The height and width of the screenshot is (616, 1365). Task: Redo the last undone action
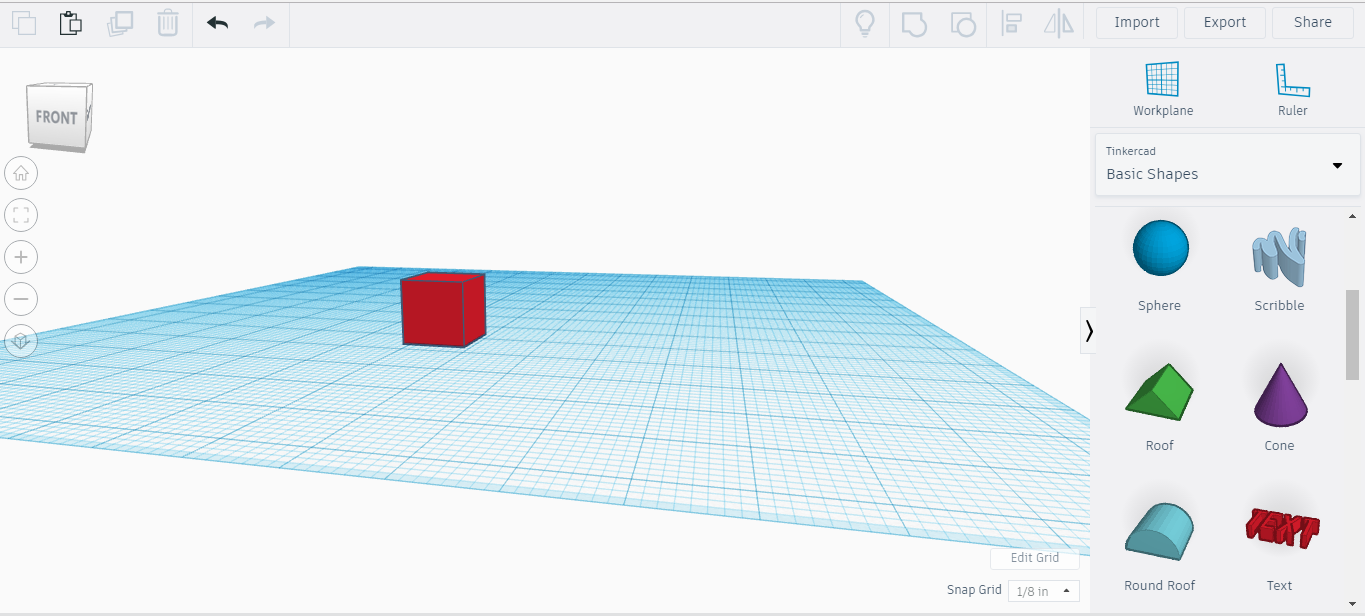tap(264, 22)
